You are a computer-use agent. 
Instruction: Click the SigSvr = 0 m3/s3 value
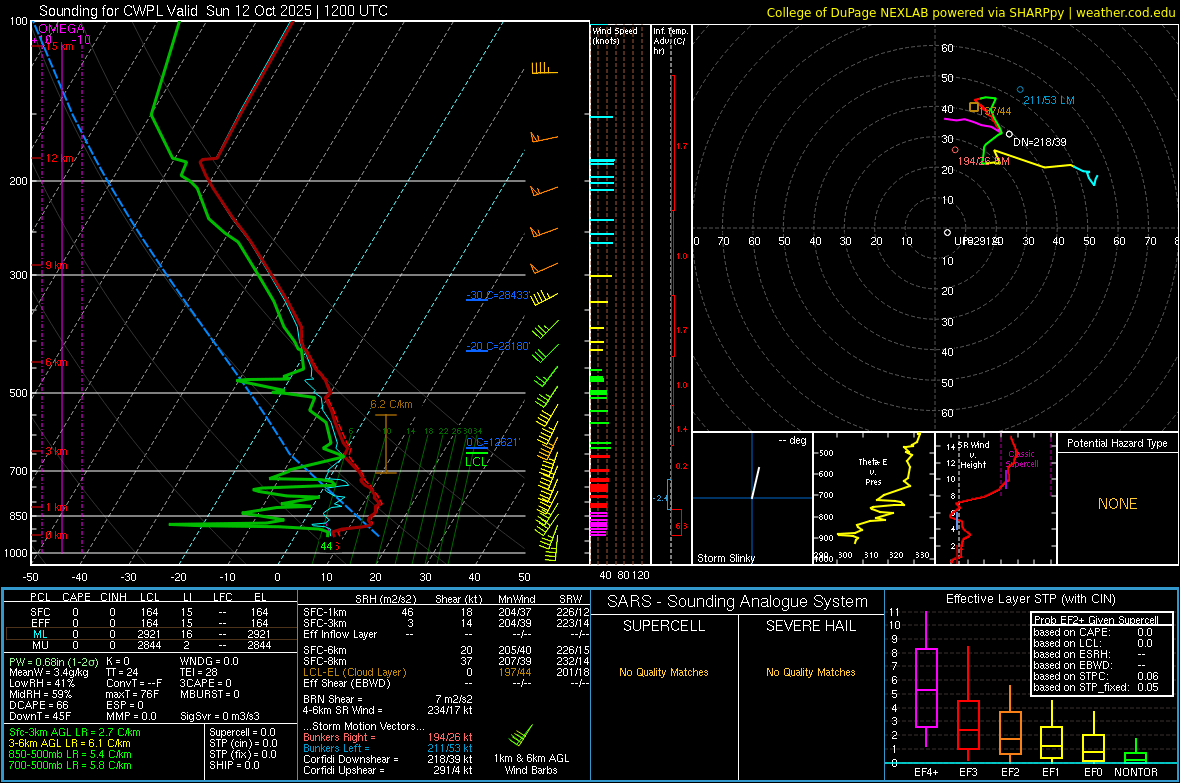[x=220, y=716]
